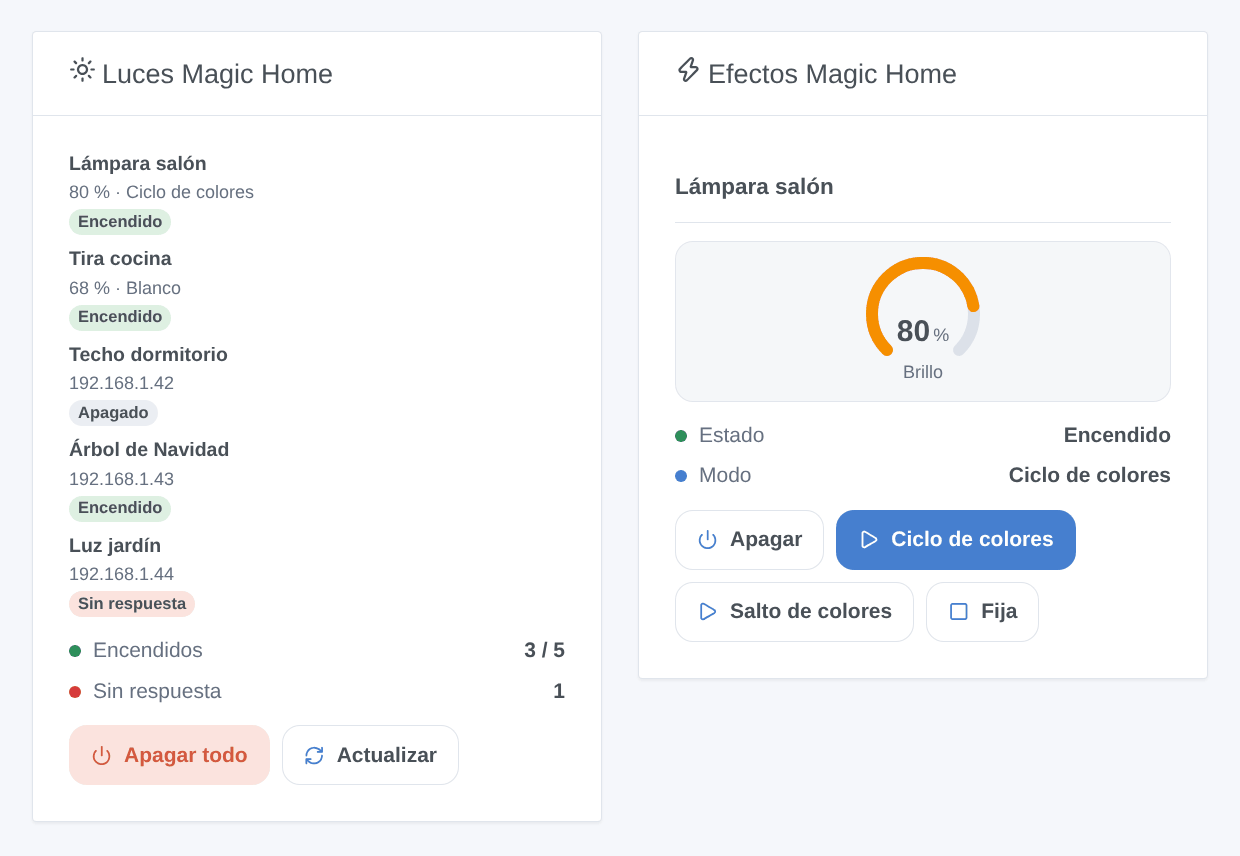Click the Encendido badge under Lámpara salón
Image resolution: width=1240 pixels, height=856 pixels.
(120, 222)
